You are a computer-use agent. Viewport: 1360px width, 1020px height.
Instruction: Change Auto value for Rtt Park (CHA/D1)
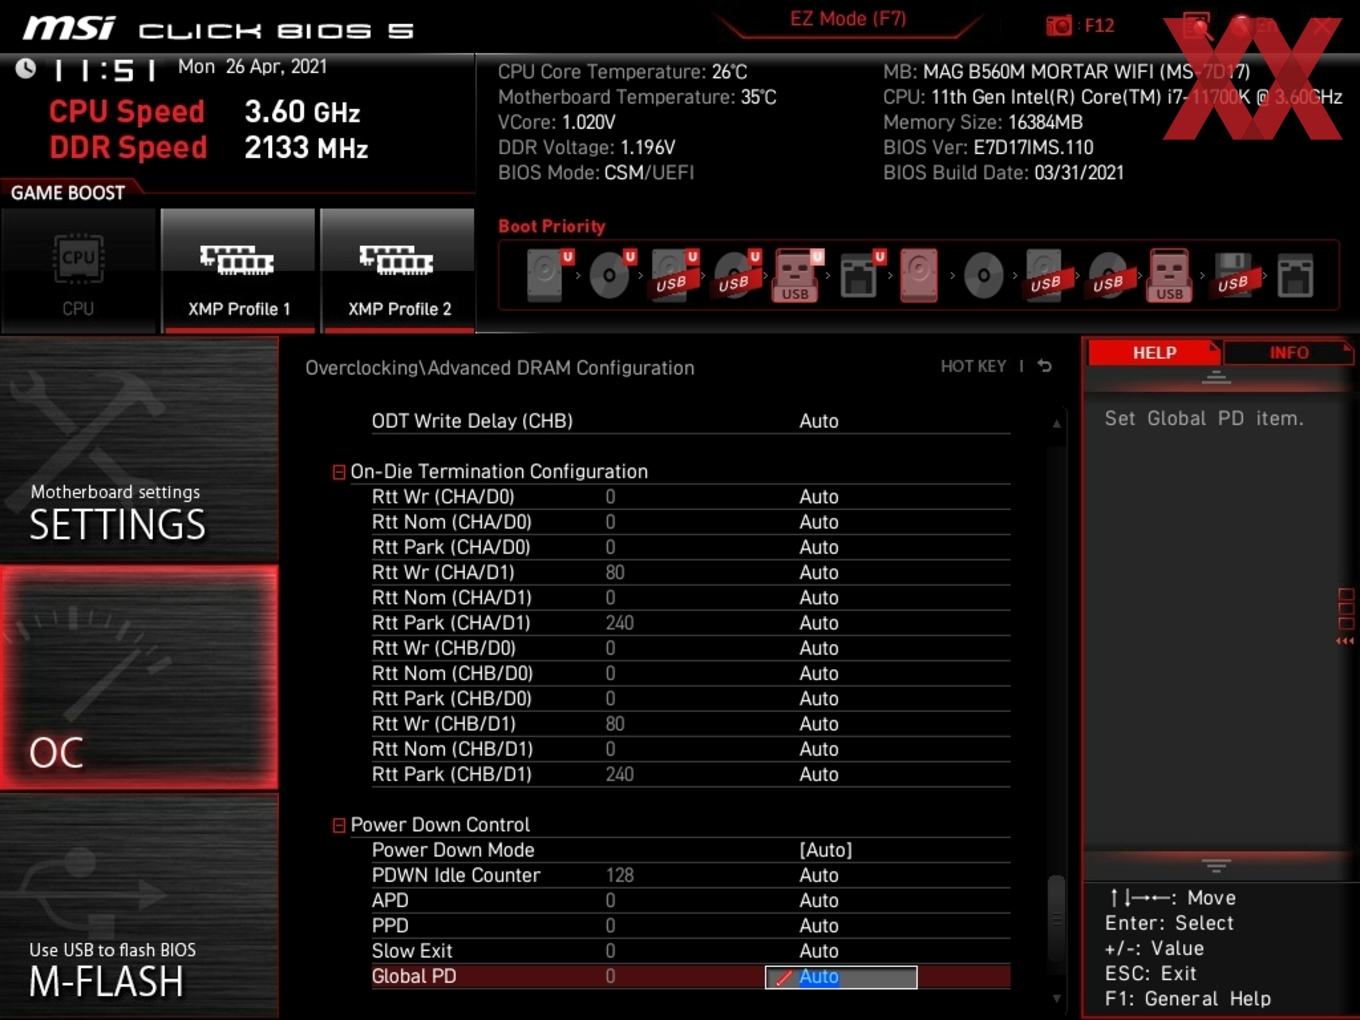[819, 623]
